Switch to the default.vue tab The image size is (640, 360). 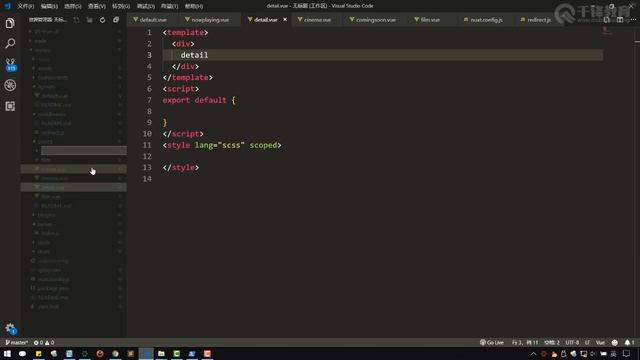coord(152,20)
